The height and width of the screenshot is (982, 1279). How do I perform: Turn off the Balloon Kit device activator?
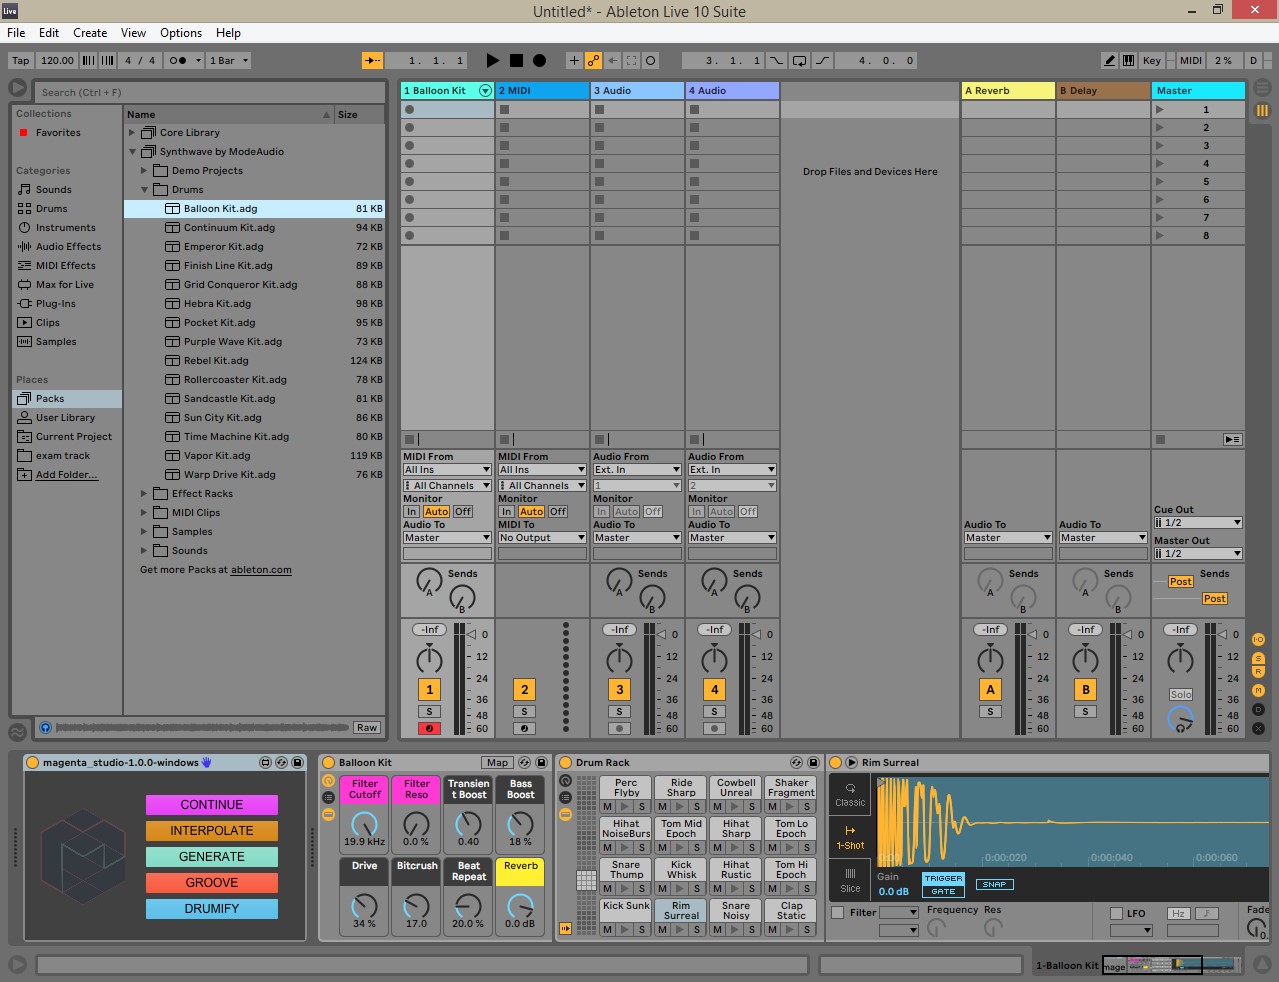pos(327,763)
